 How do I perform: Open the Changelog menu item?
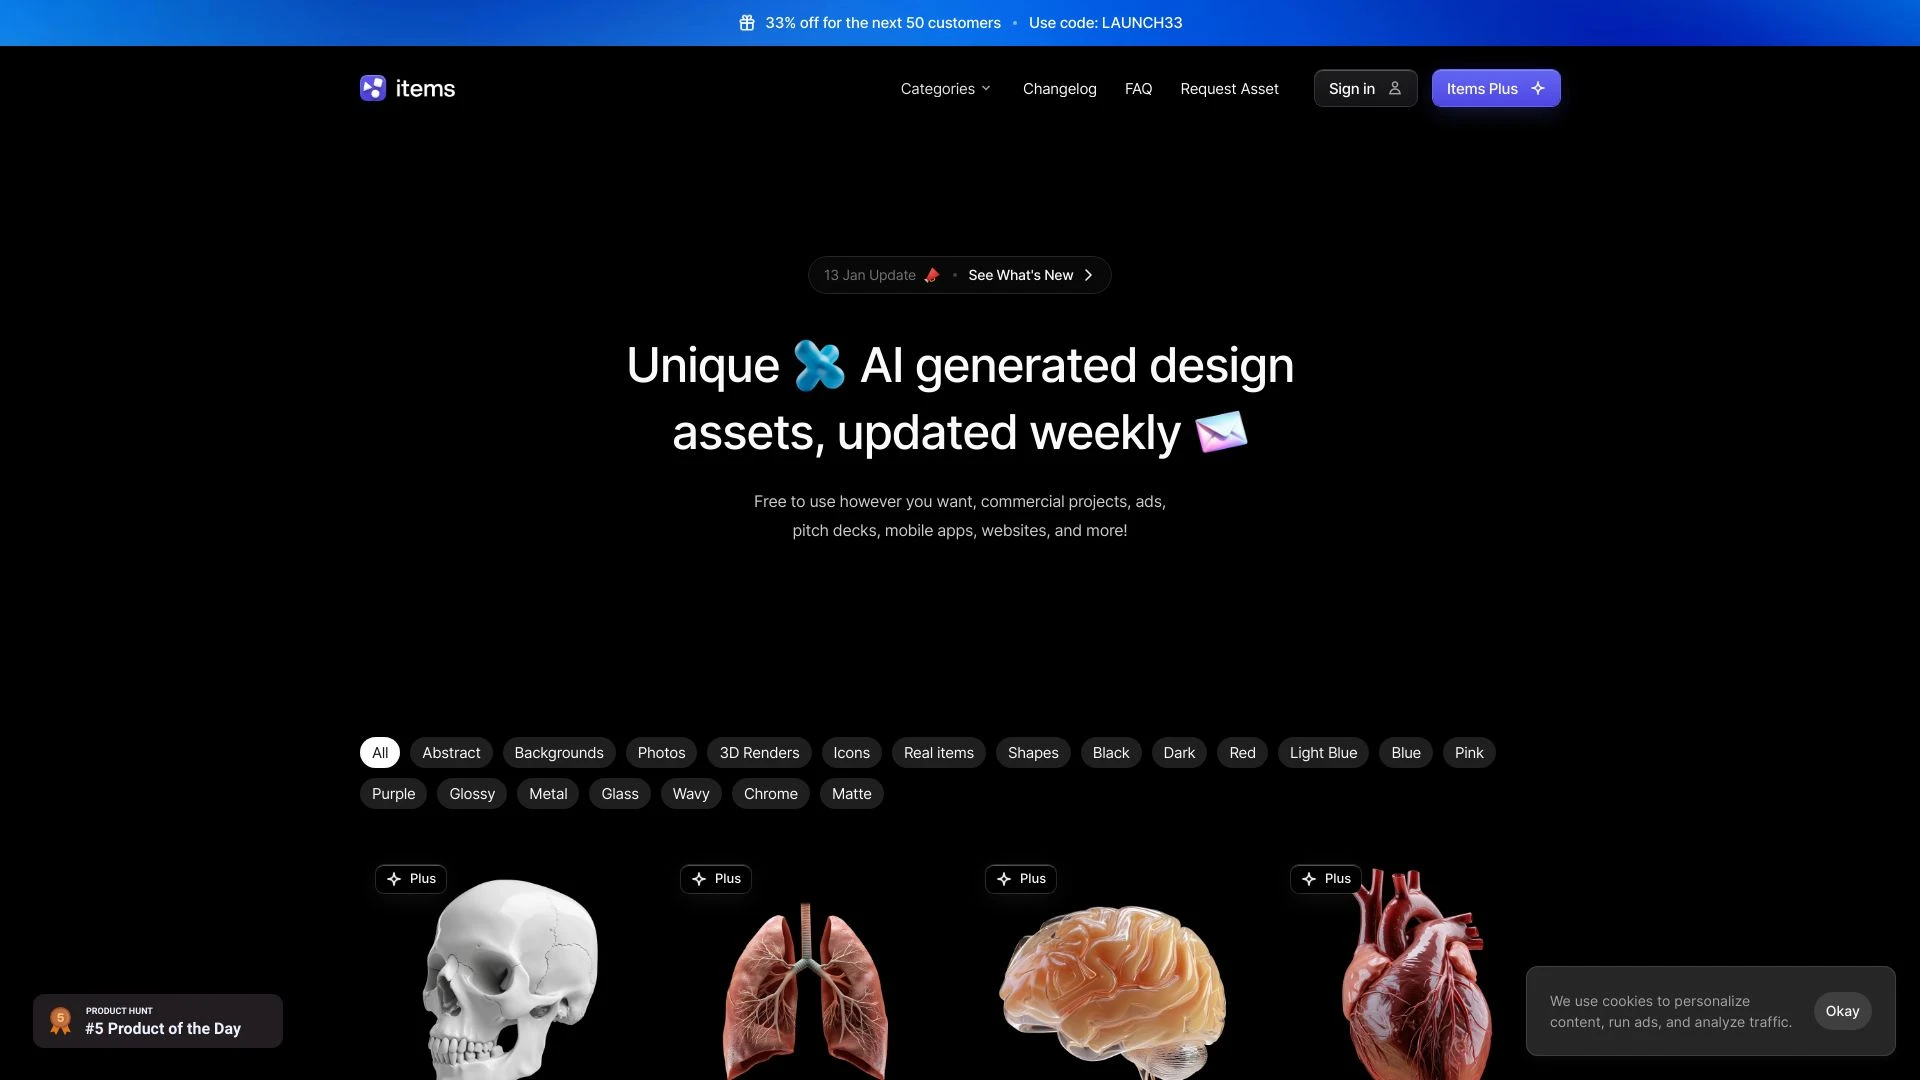(1059, 88)
